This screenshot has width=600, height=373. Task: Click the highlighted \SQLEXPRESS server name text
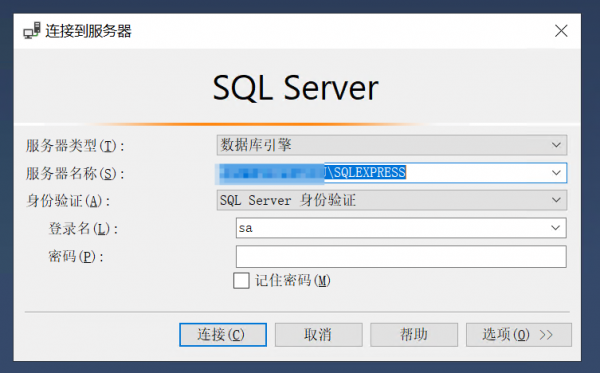(365, 173)
